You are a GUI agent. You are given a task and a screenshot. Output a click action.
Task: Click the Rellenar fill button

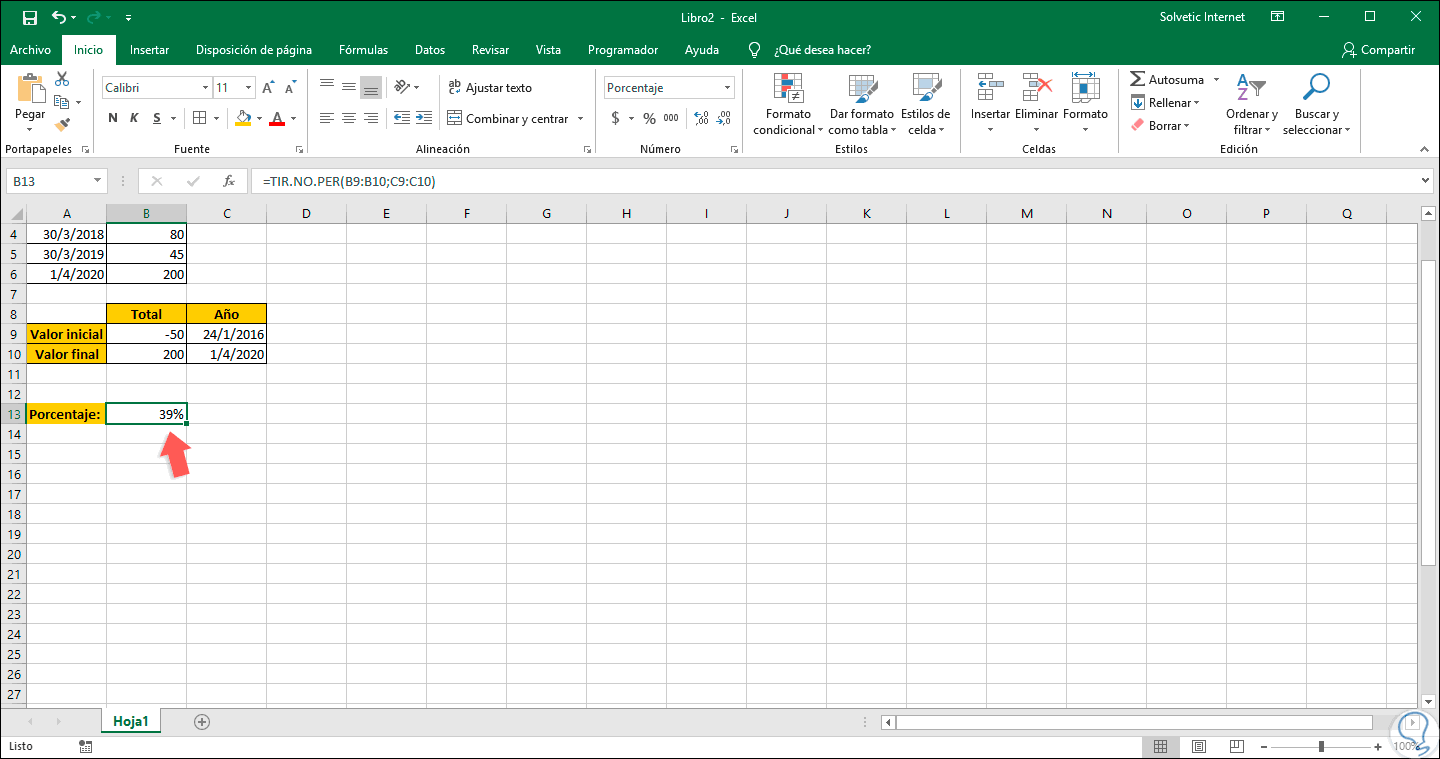tap(1165, 103)
